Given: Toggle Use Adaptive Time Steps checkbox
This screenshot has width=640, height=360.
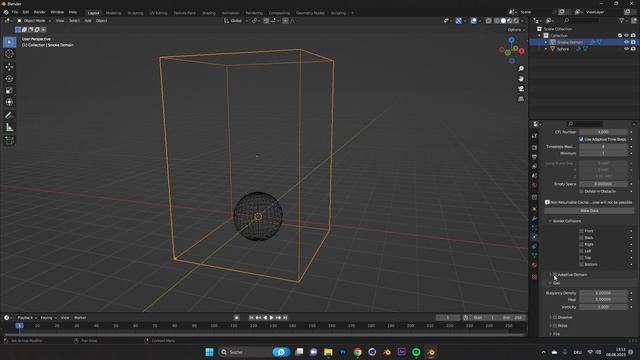Looking at the screenshot, I should tap(581, 139).
